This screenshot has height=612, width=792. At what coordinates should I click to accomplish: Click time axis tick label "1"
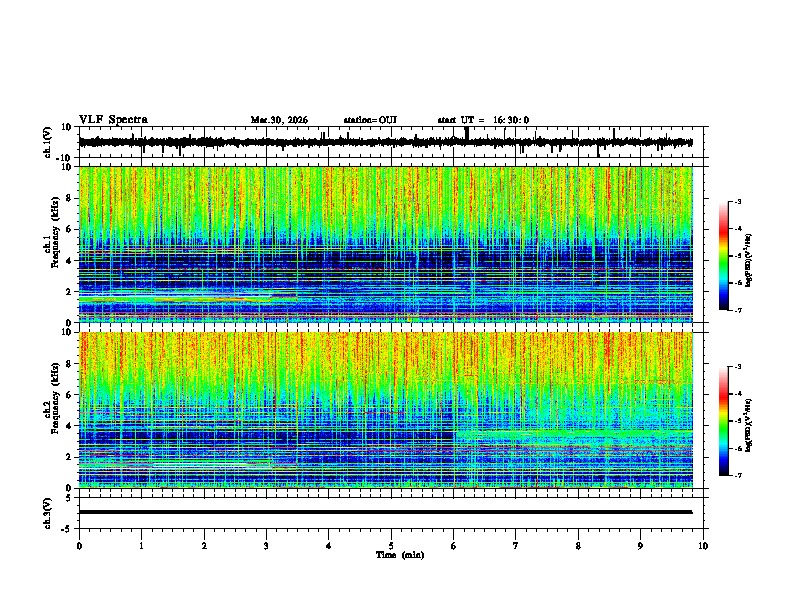tap(141, 546)
